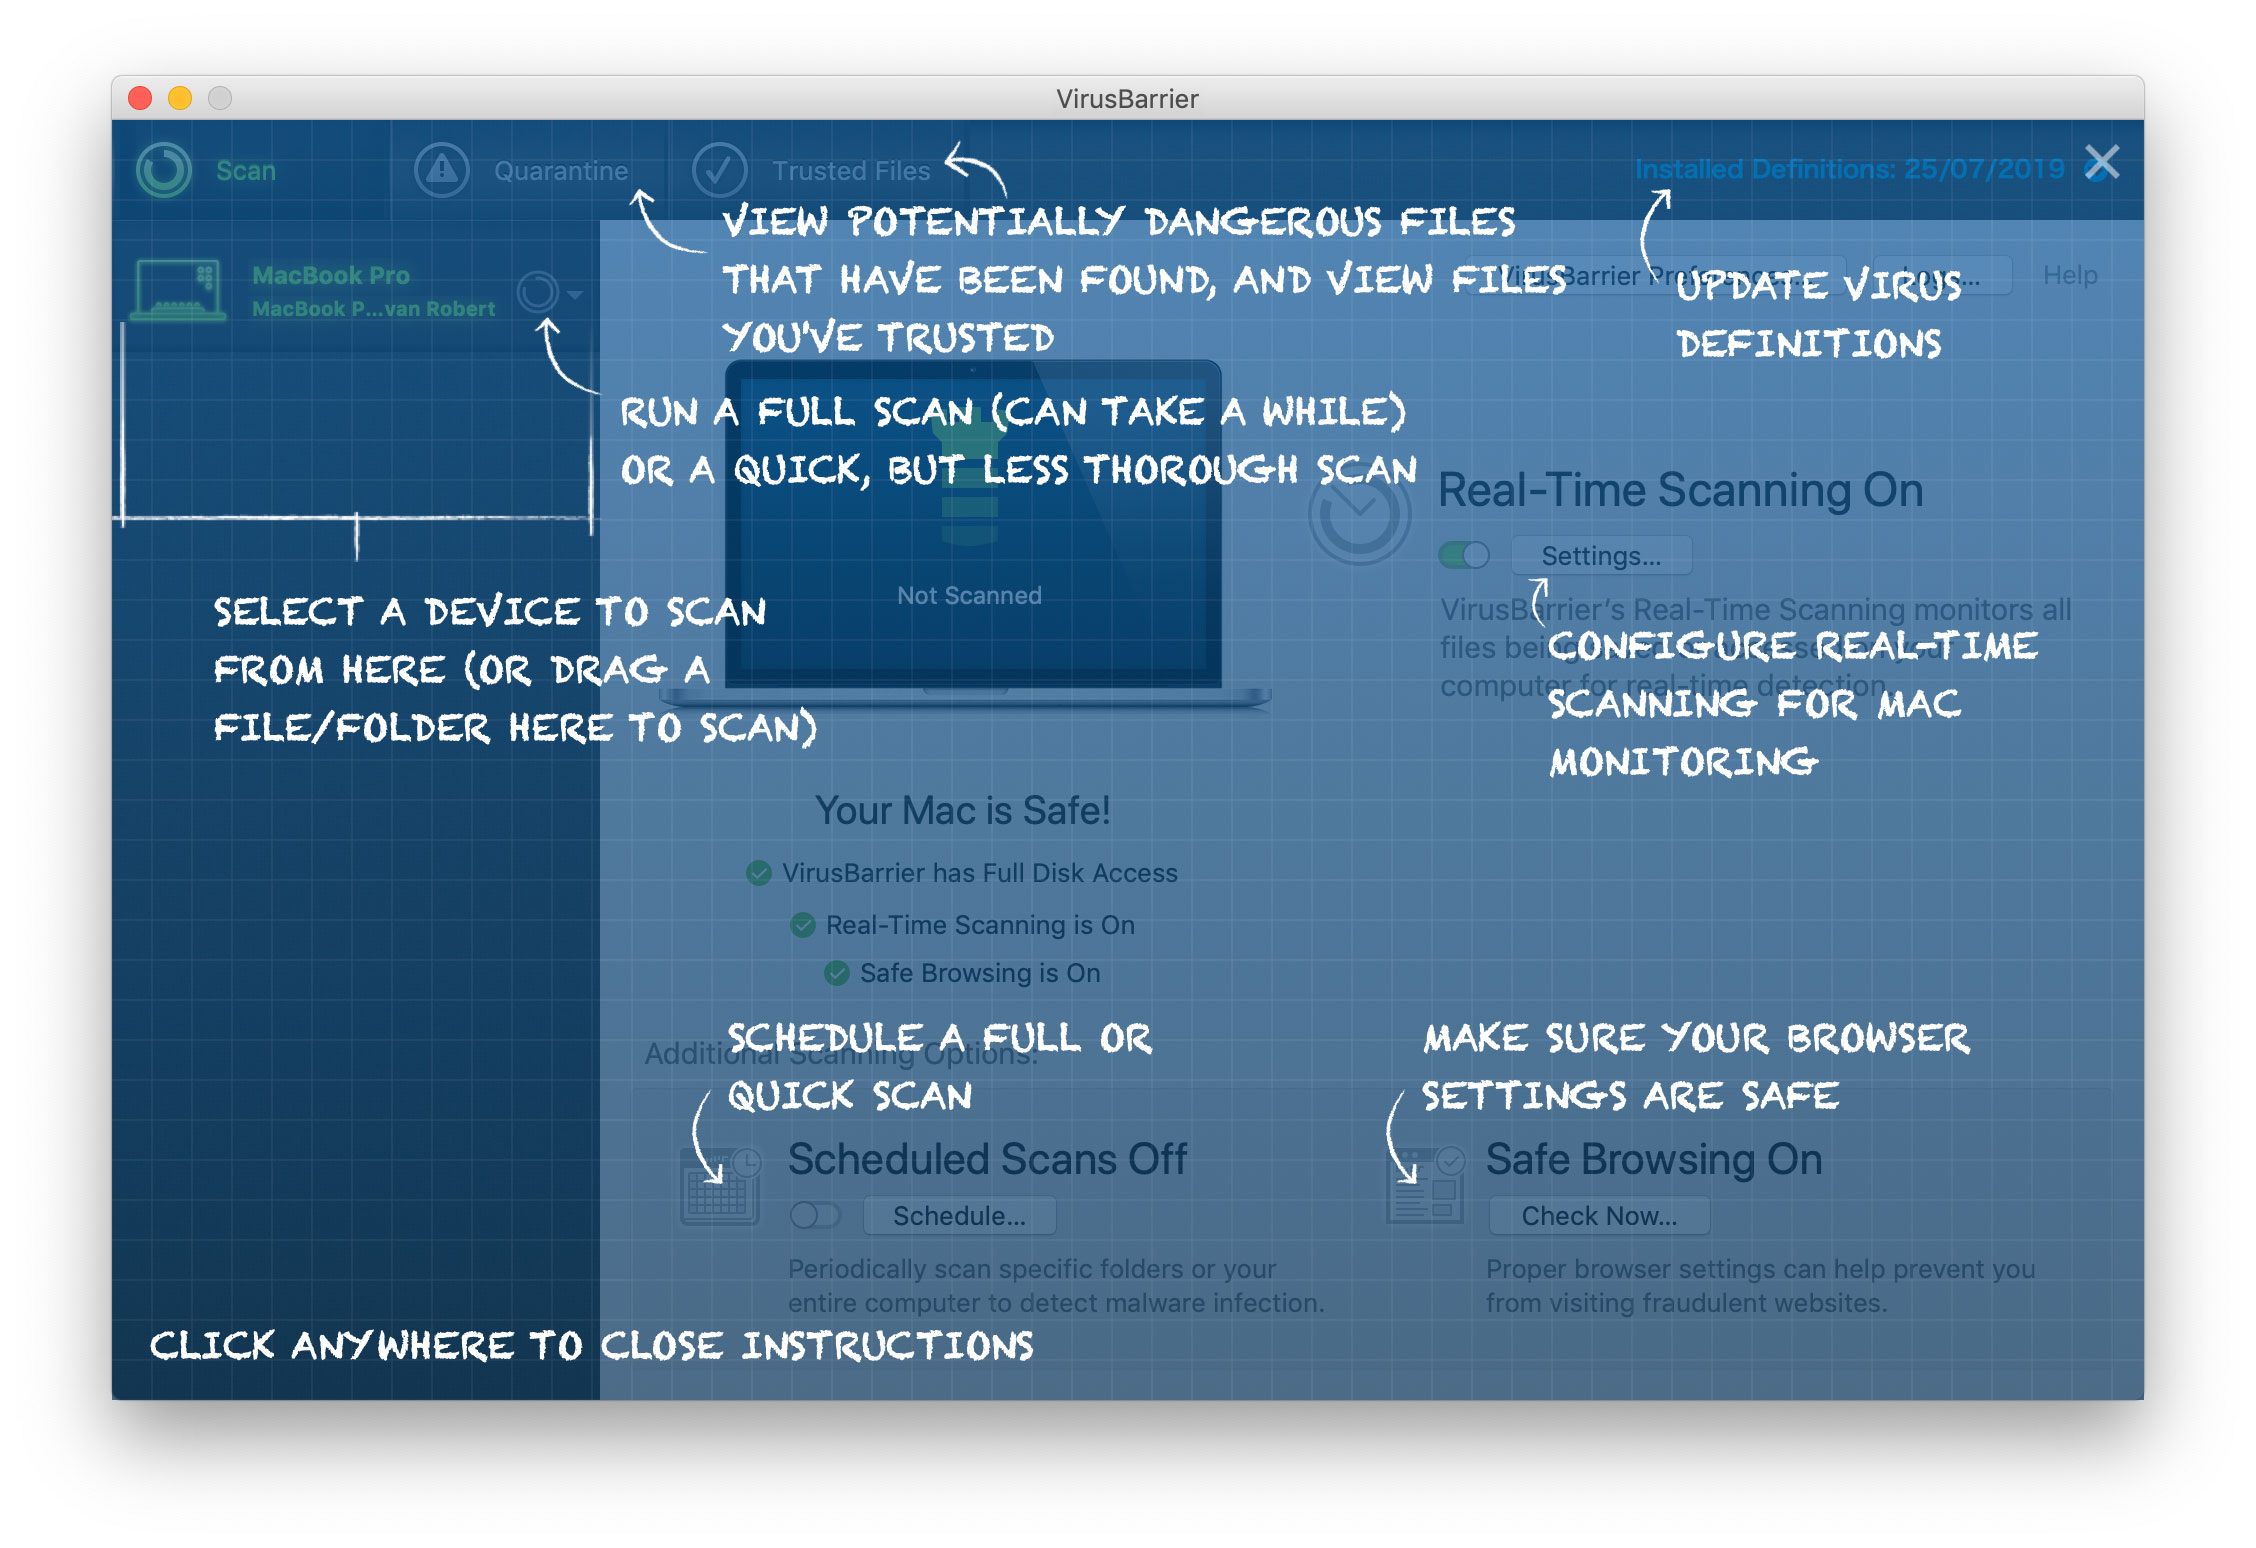Close the VirusBarrier window with red button
The image size is (2256, 1548).
[140, 98]
